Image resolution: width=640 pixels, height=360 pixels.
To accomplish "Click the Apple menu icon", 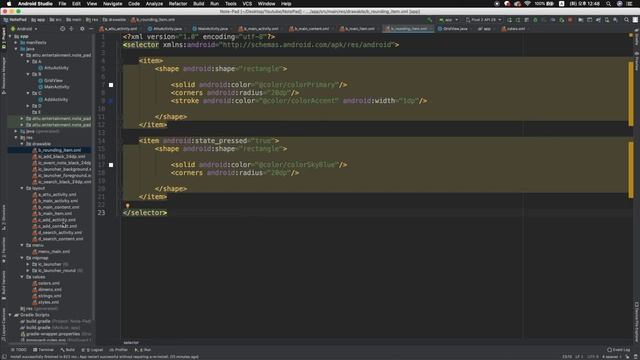I will pyautogui.click(x=9, y=4).
